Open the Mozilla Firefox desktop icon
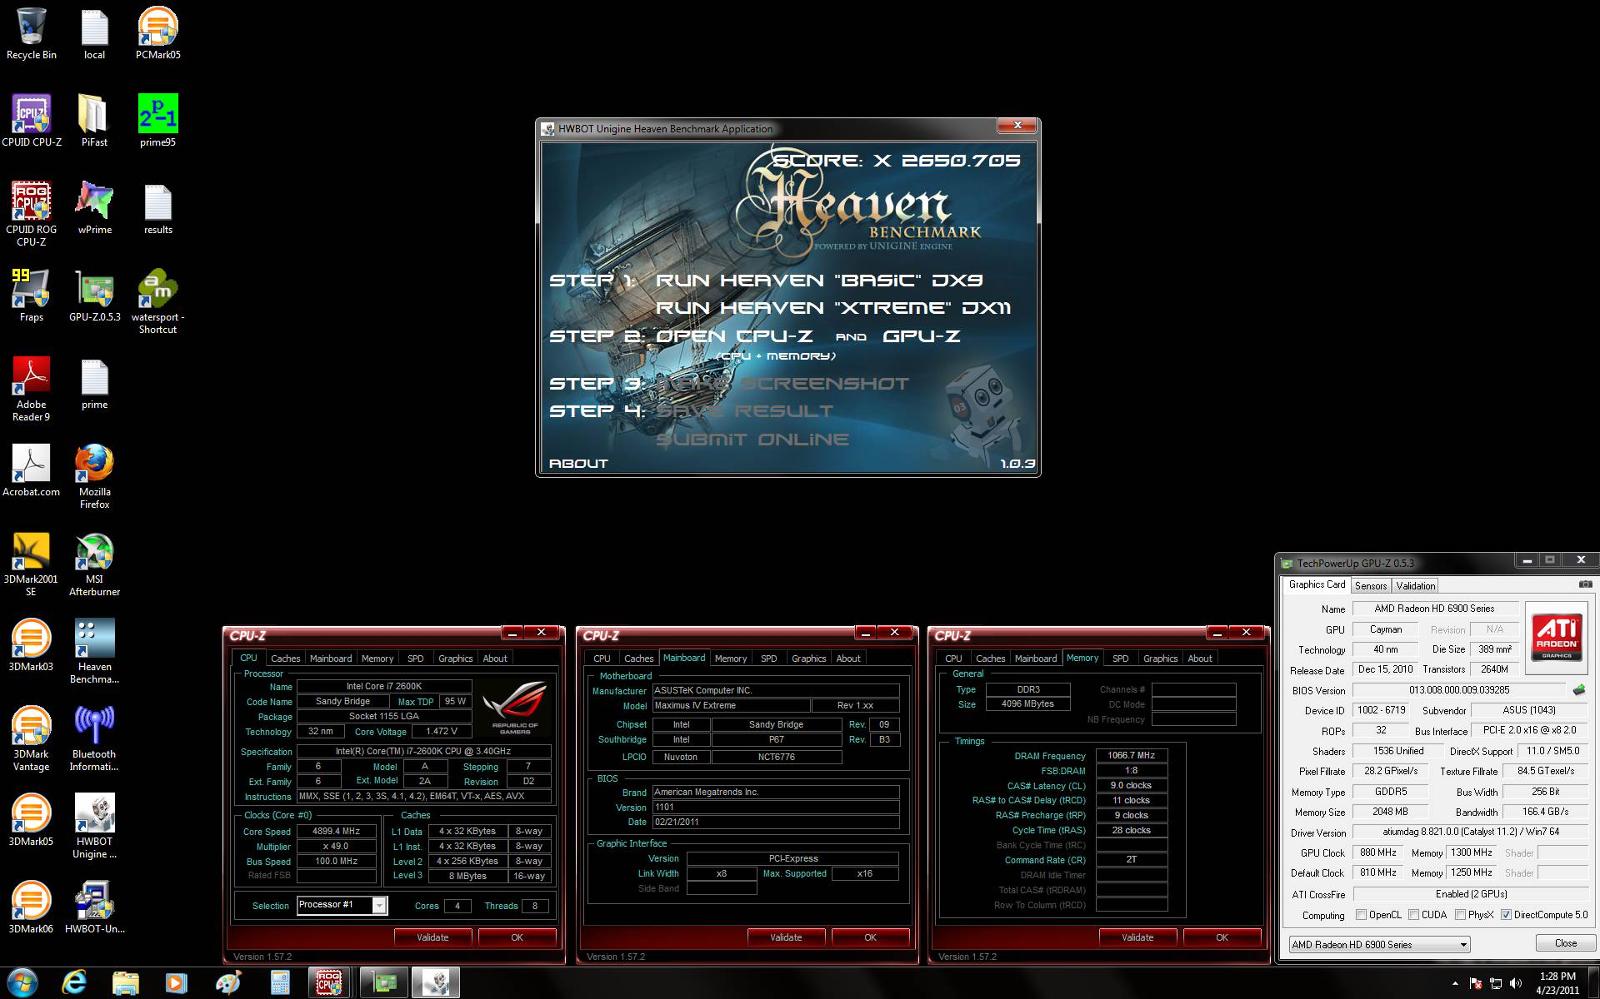Viewport: 1600px width, 999px height. (x=94, y=476)
